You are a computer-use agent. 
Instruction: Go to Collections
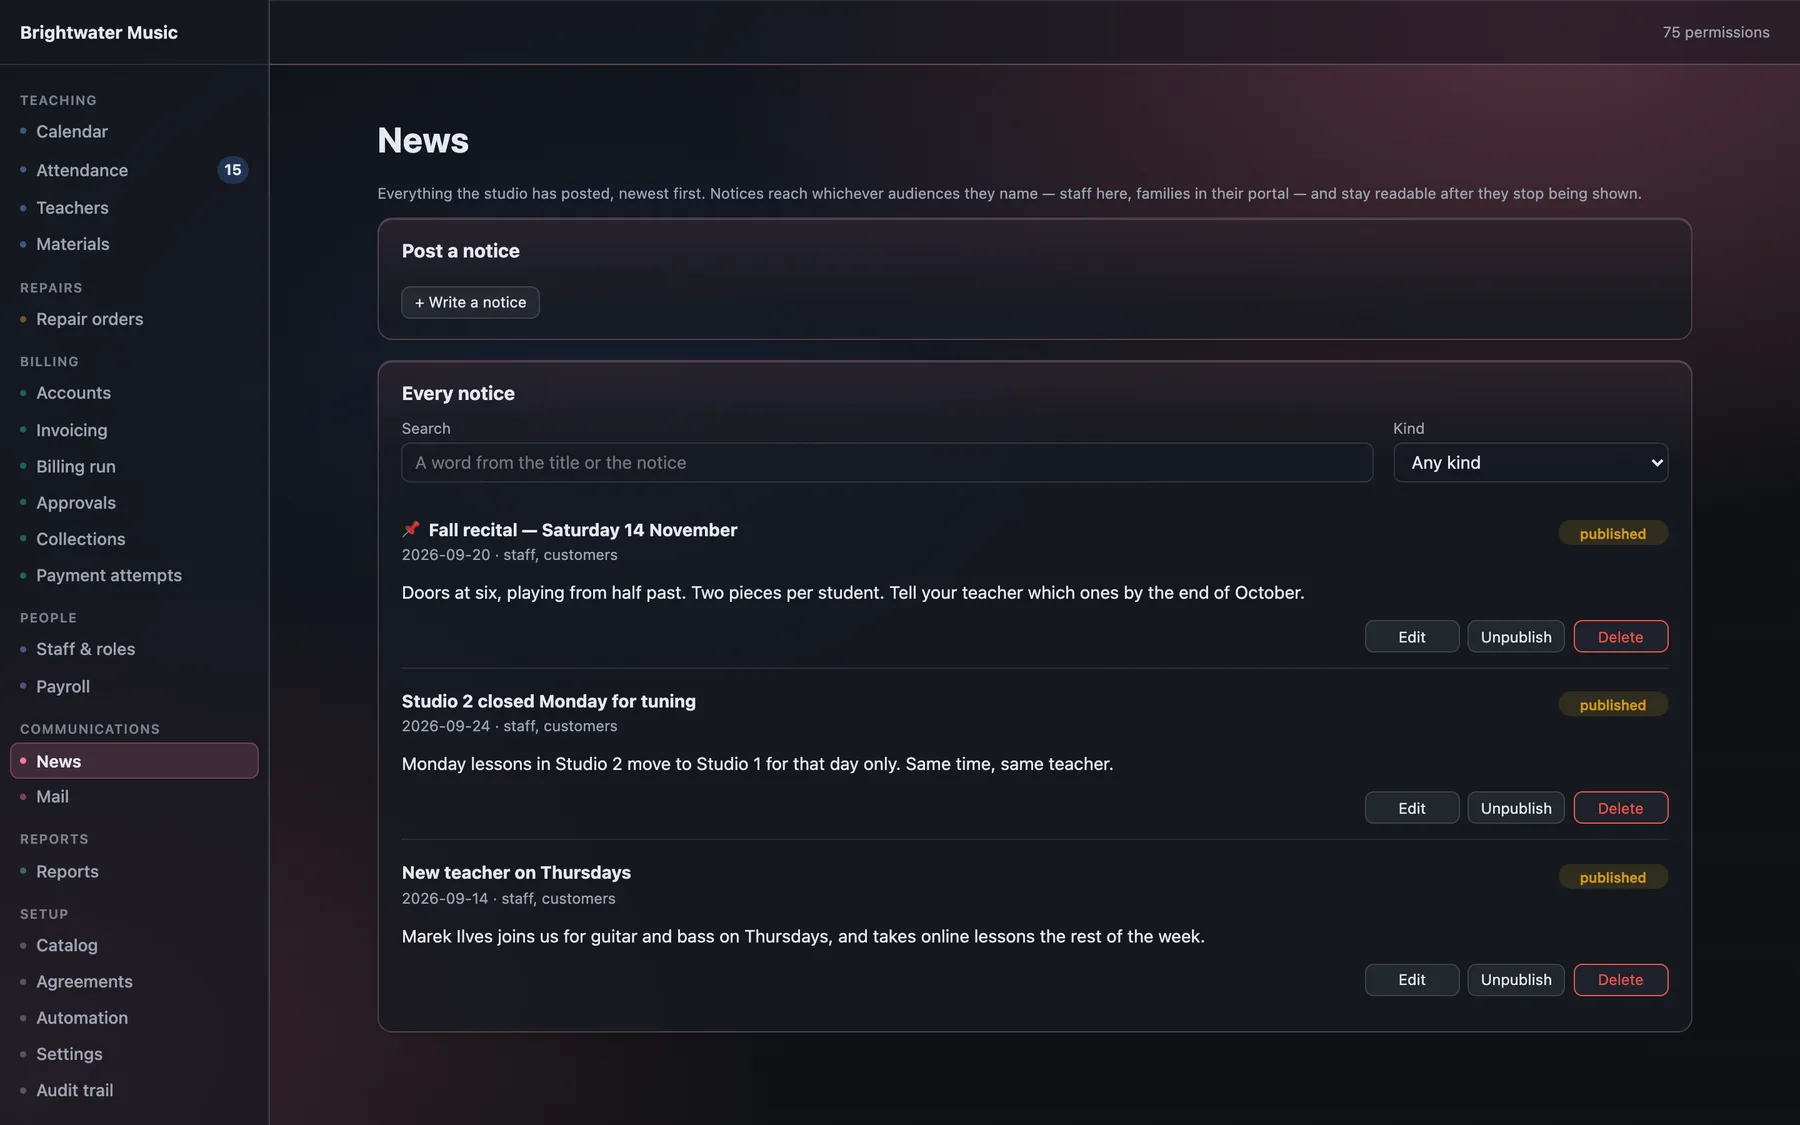(x=134, y=538)
